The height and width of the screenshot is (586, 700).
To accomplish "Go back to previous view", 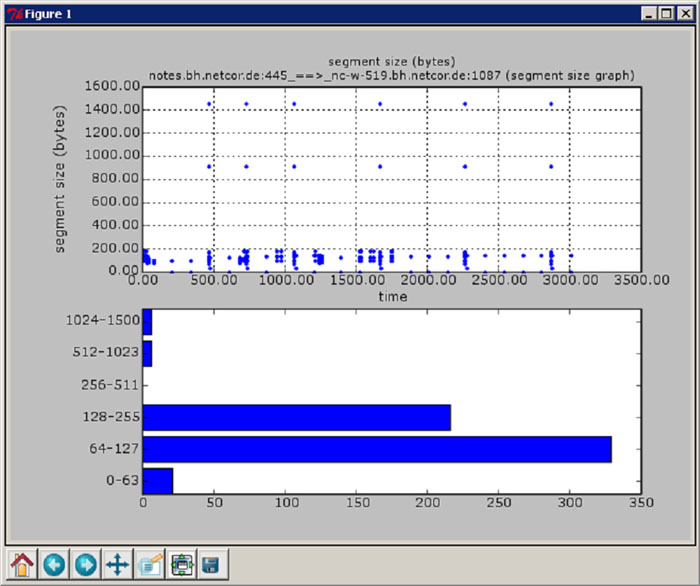I will (53, 565).
